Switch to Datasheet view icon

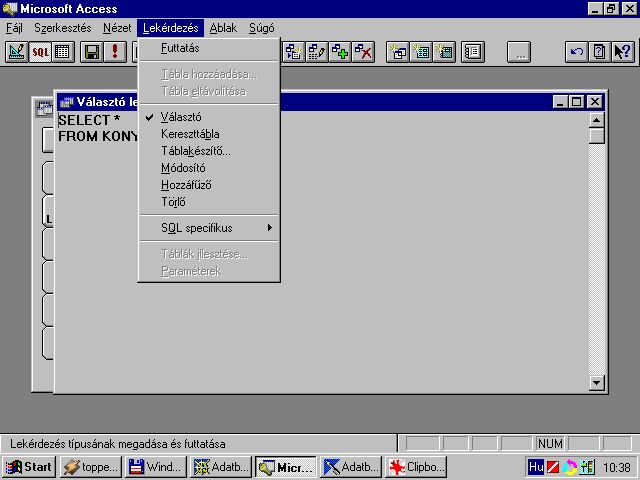(x=63, y=52)
